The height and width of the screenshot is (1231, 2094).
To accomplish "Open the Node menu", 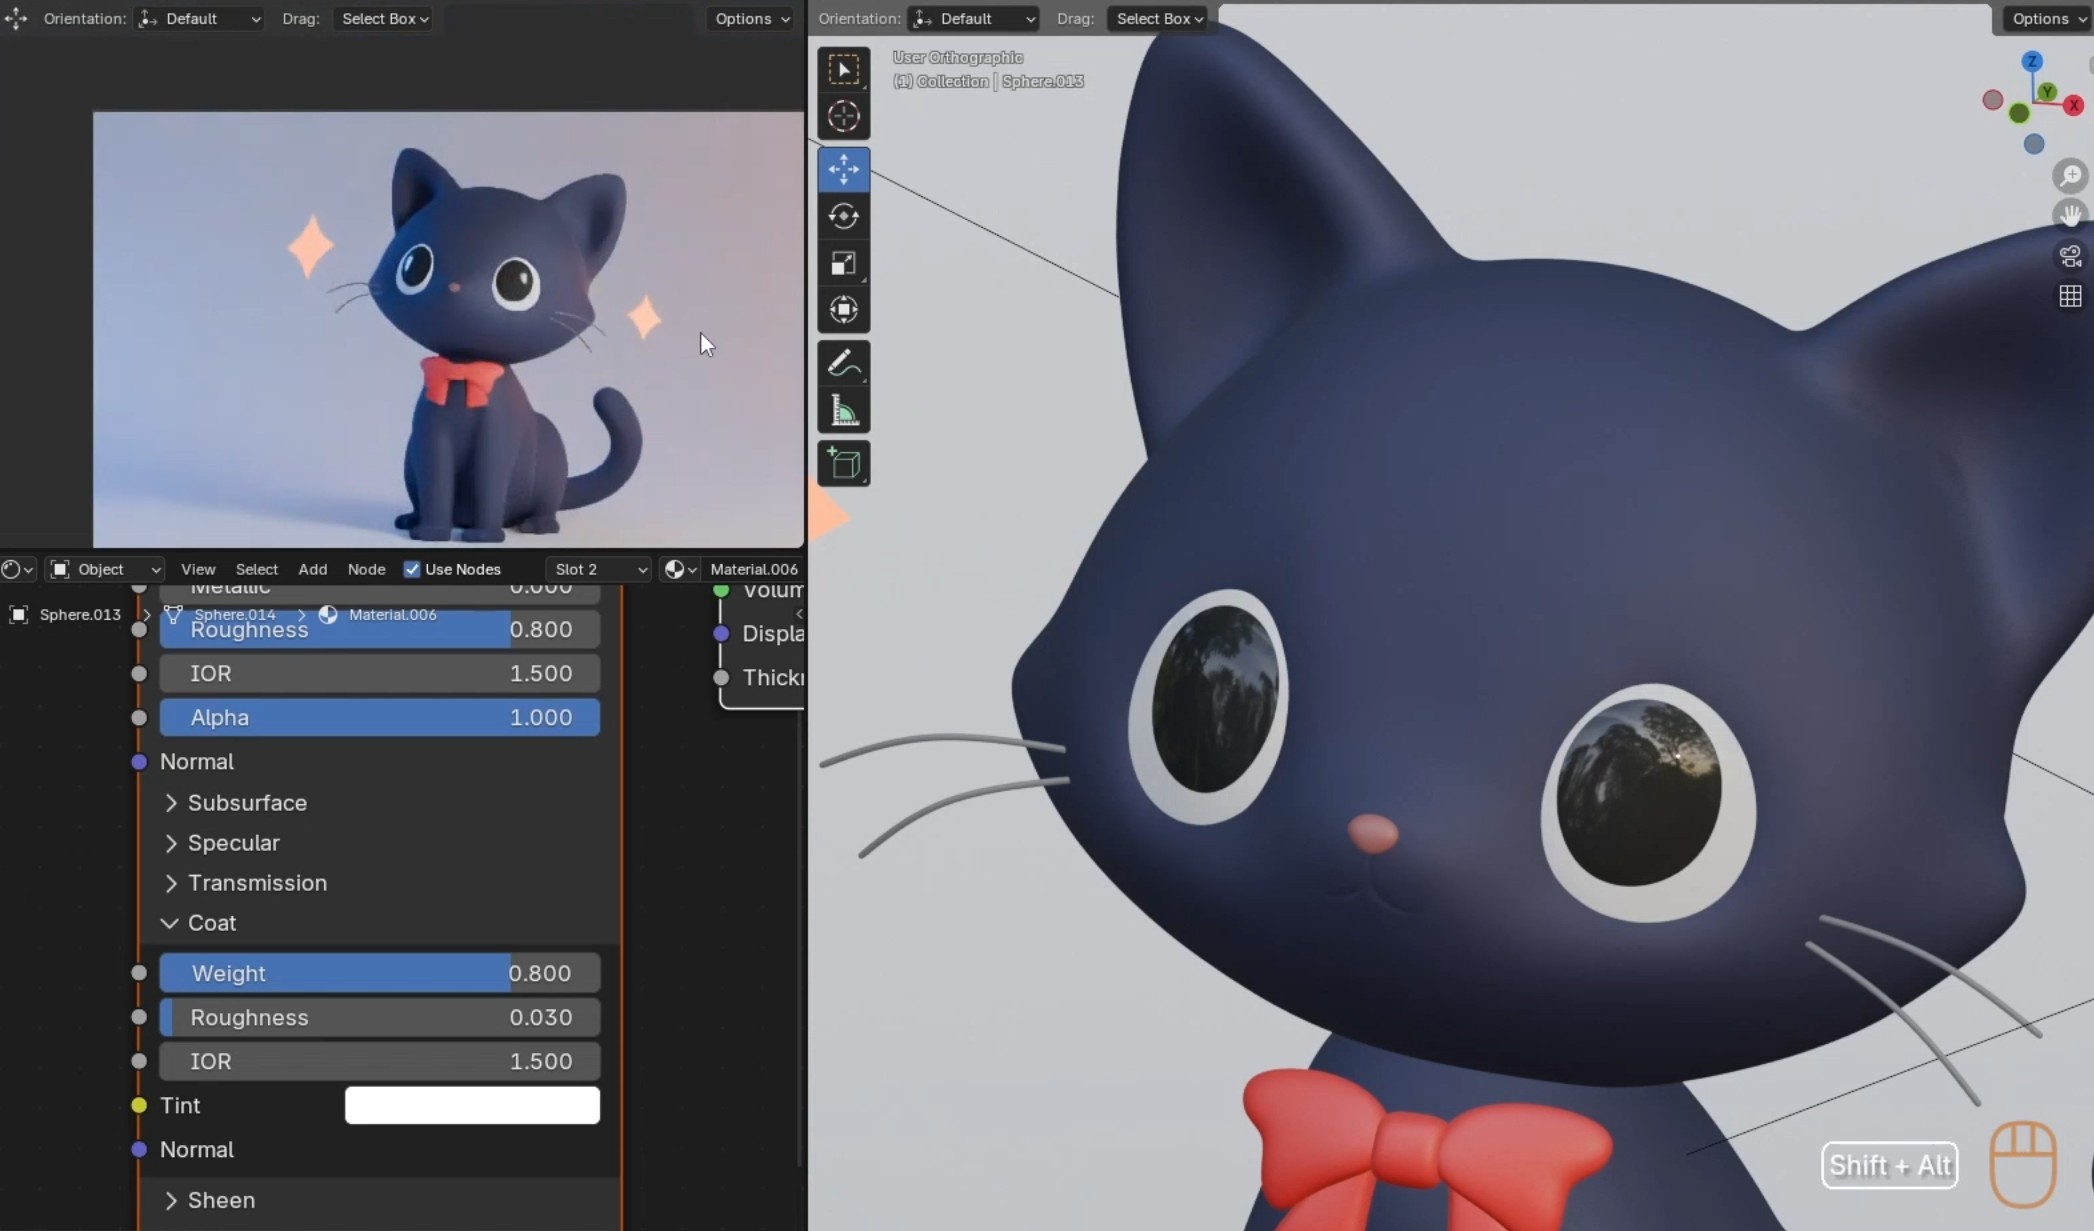I will click(x=366, y=569).
